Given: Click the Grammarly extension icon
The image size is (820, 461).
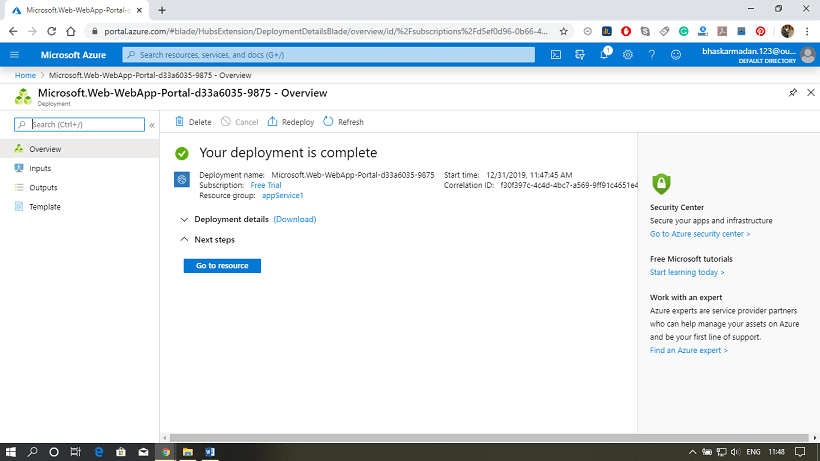Looking at the screenshot, I should (x=684, y=31).
